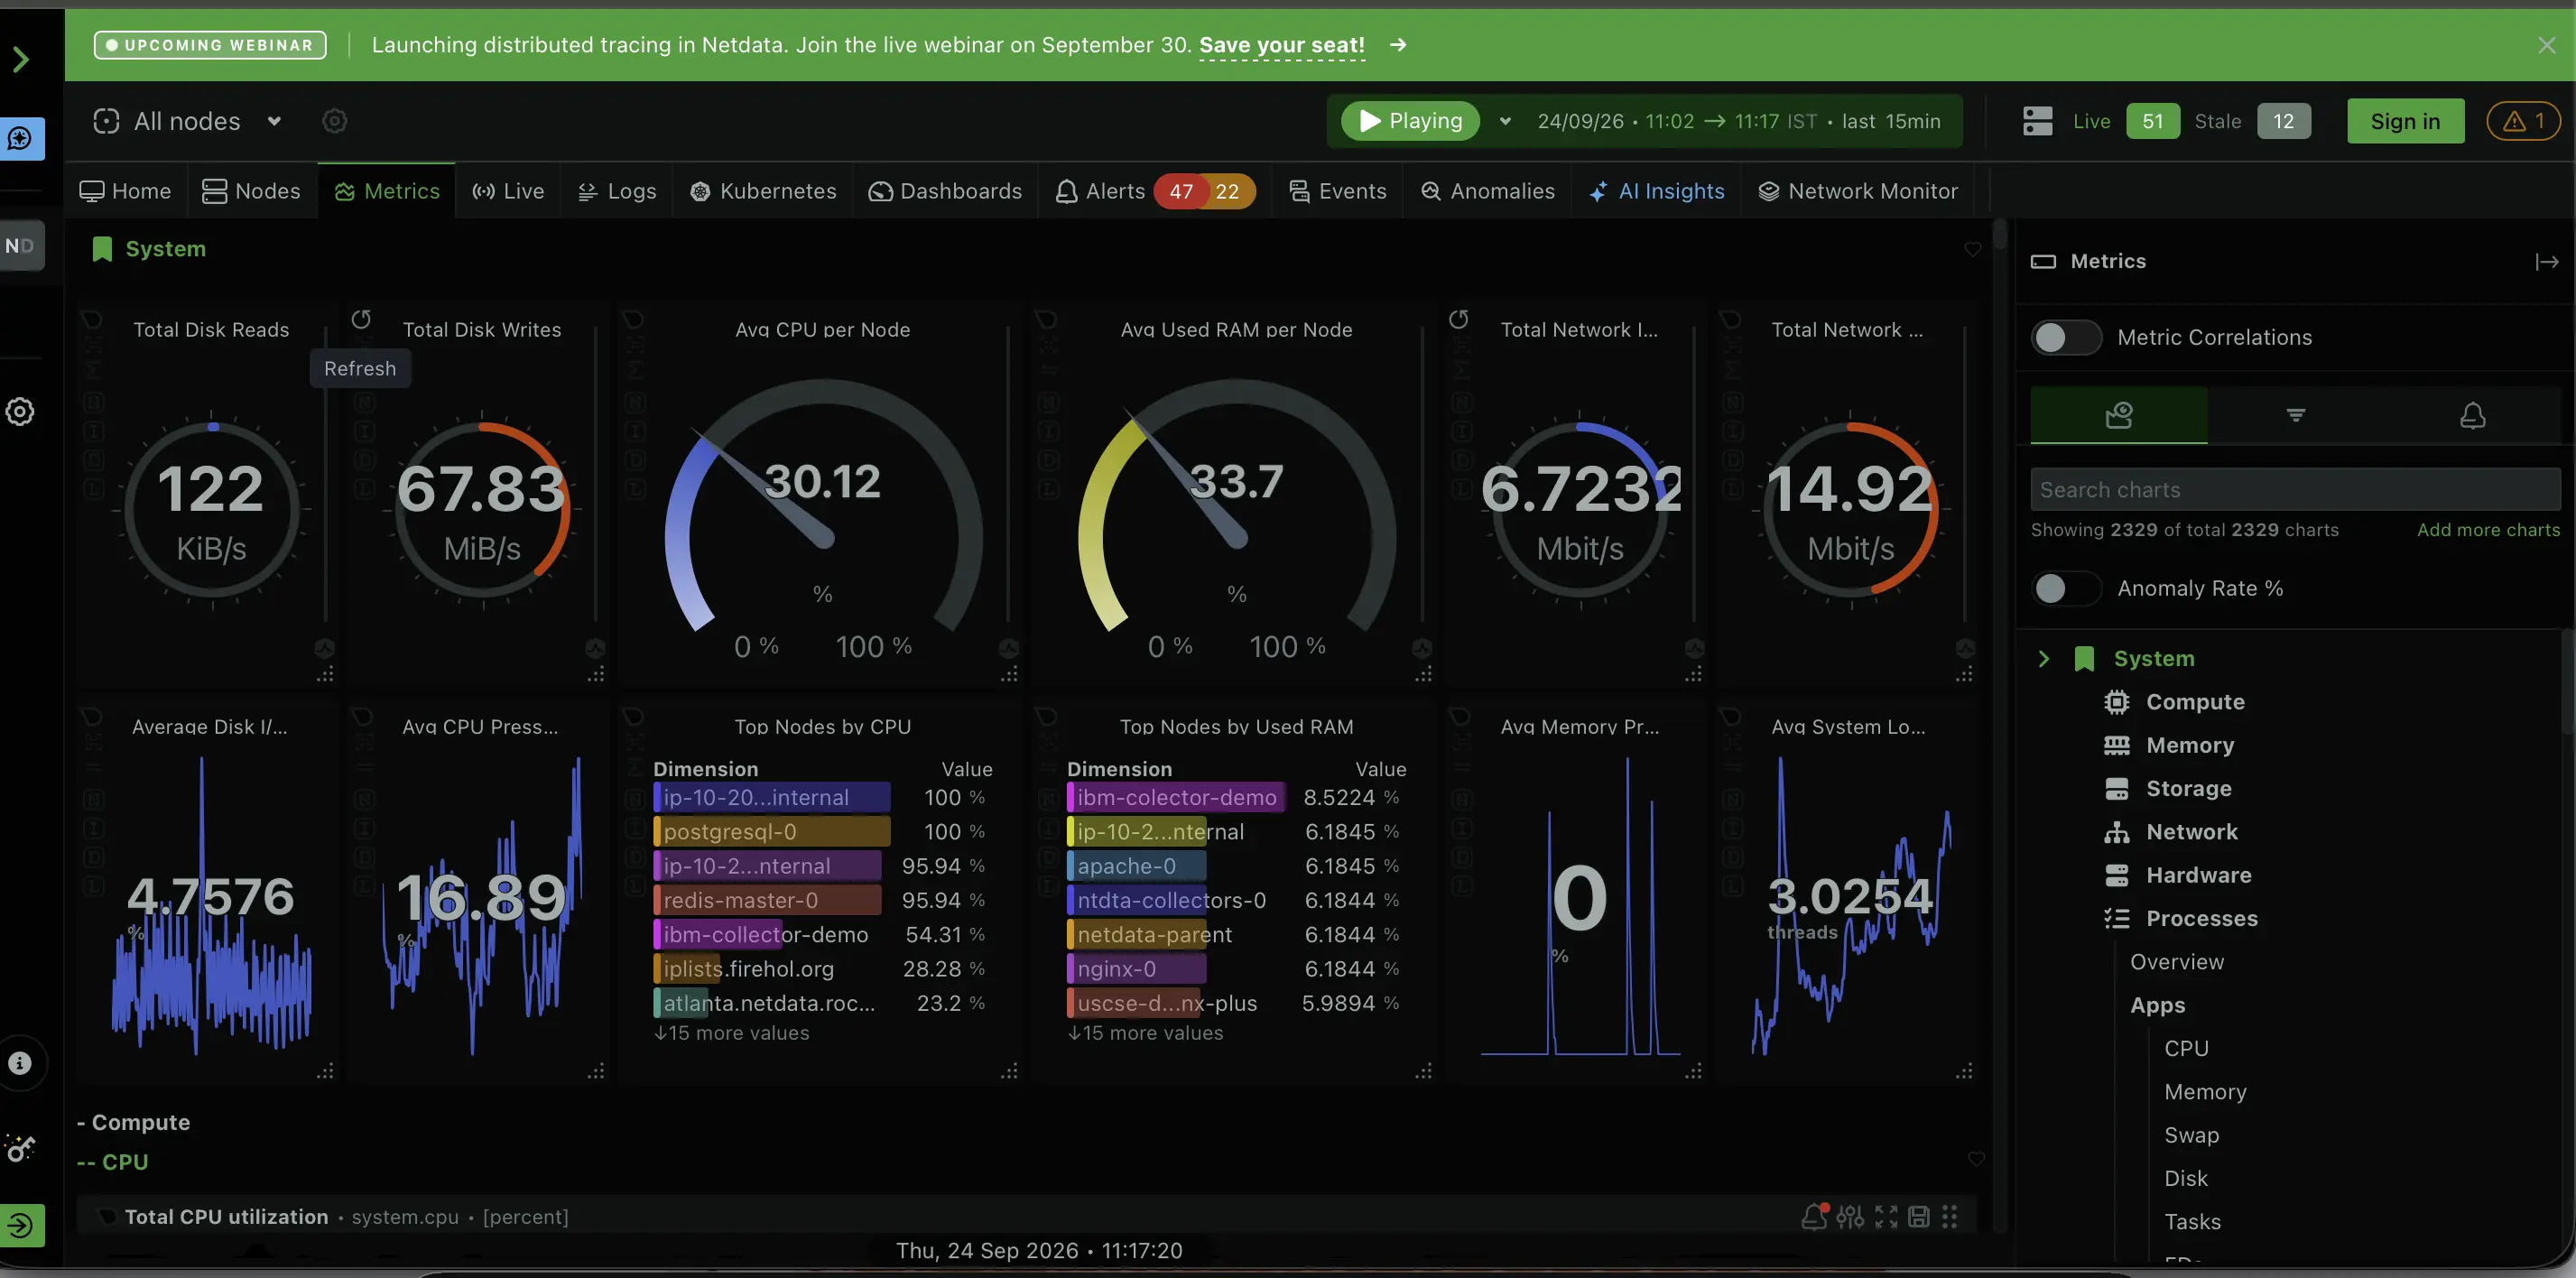Switch to the Nodes tab
Image resolution: width=2576 pixels, height=1278 pixels.
(x=251, y=191)
